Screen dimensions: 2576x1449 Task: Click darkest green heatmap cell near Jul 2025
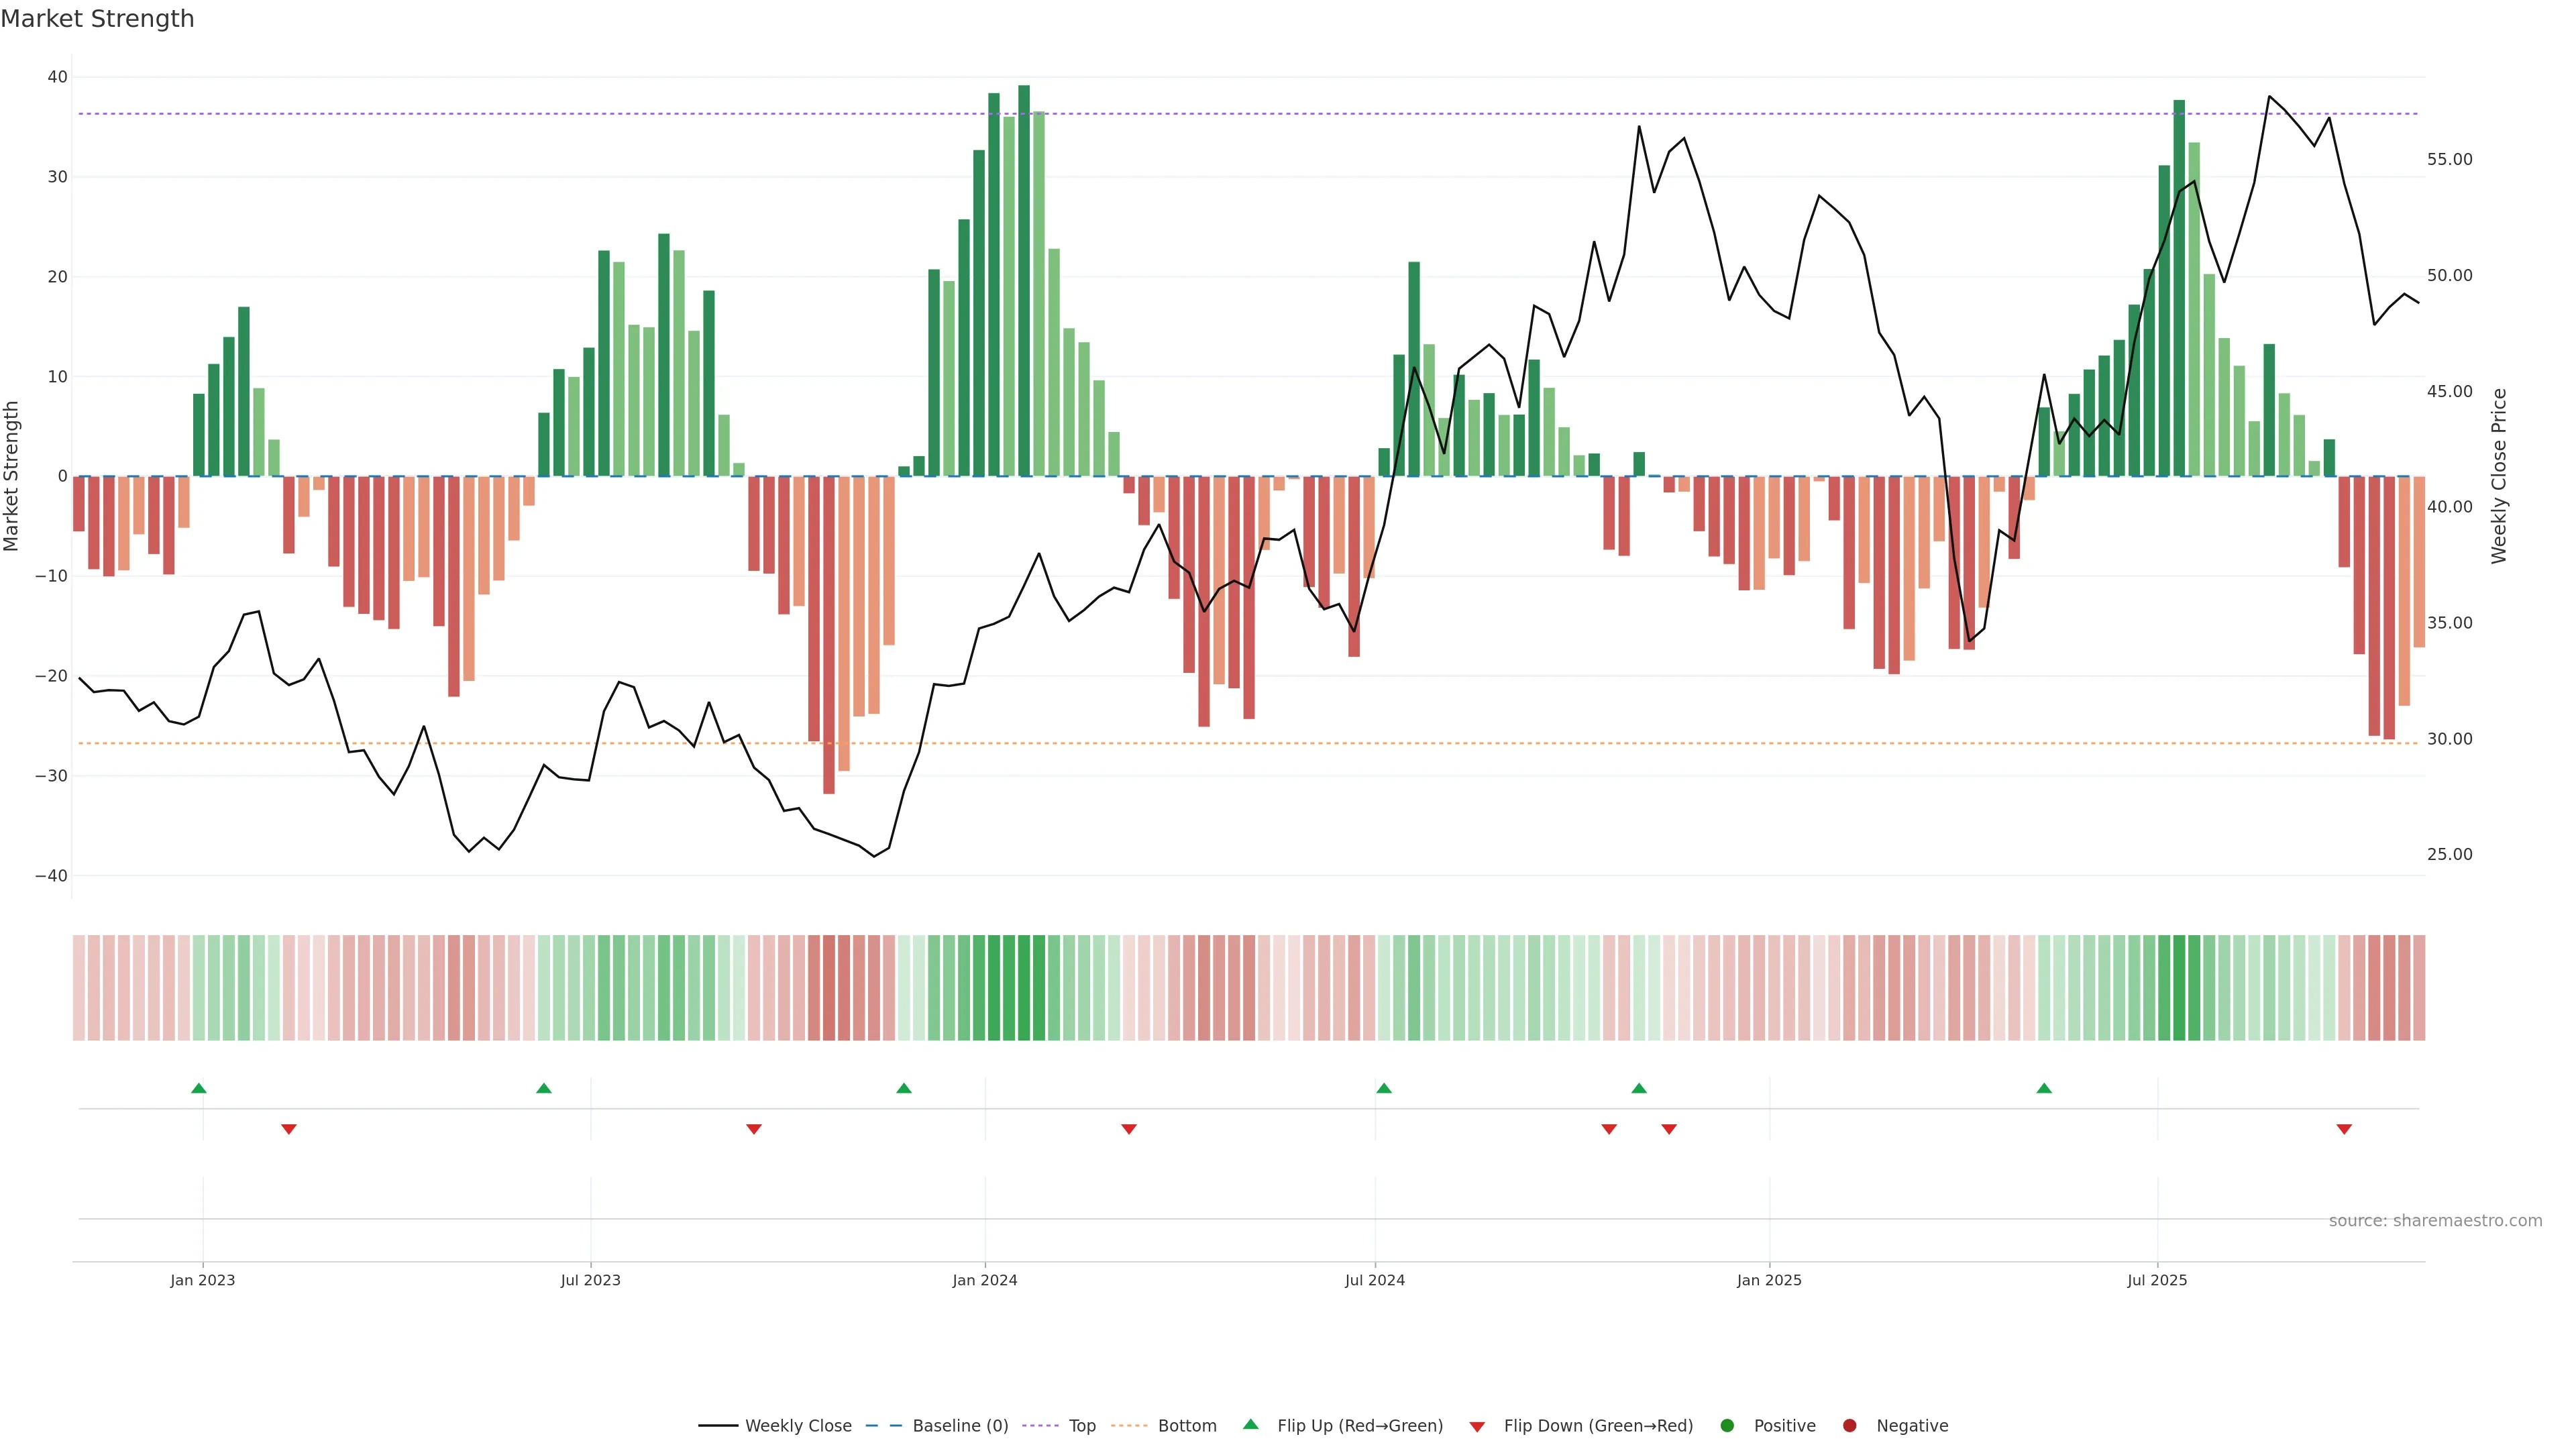(x=2179, y=988)
